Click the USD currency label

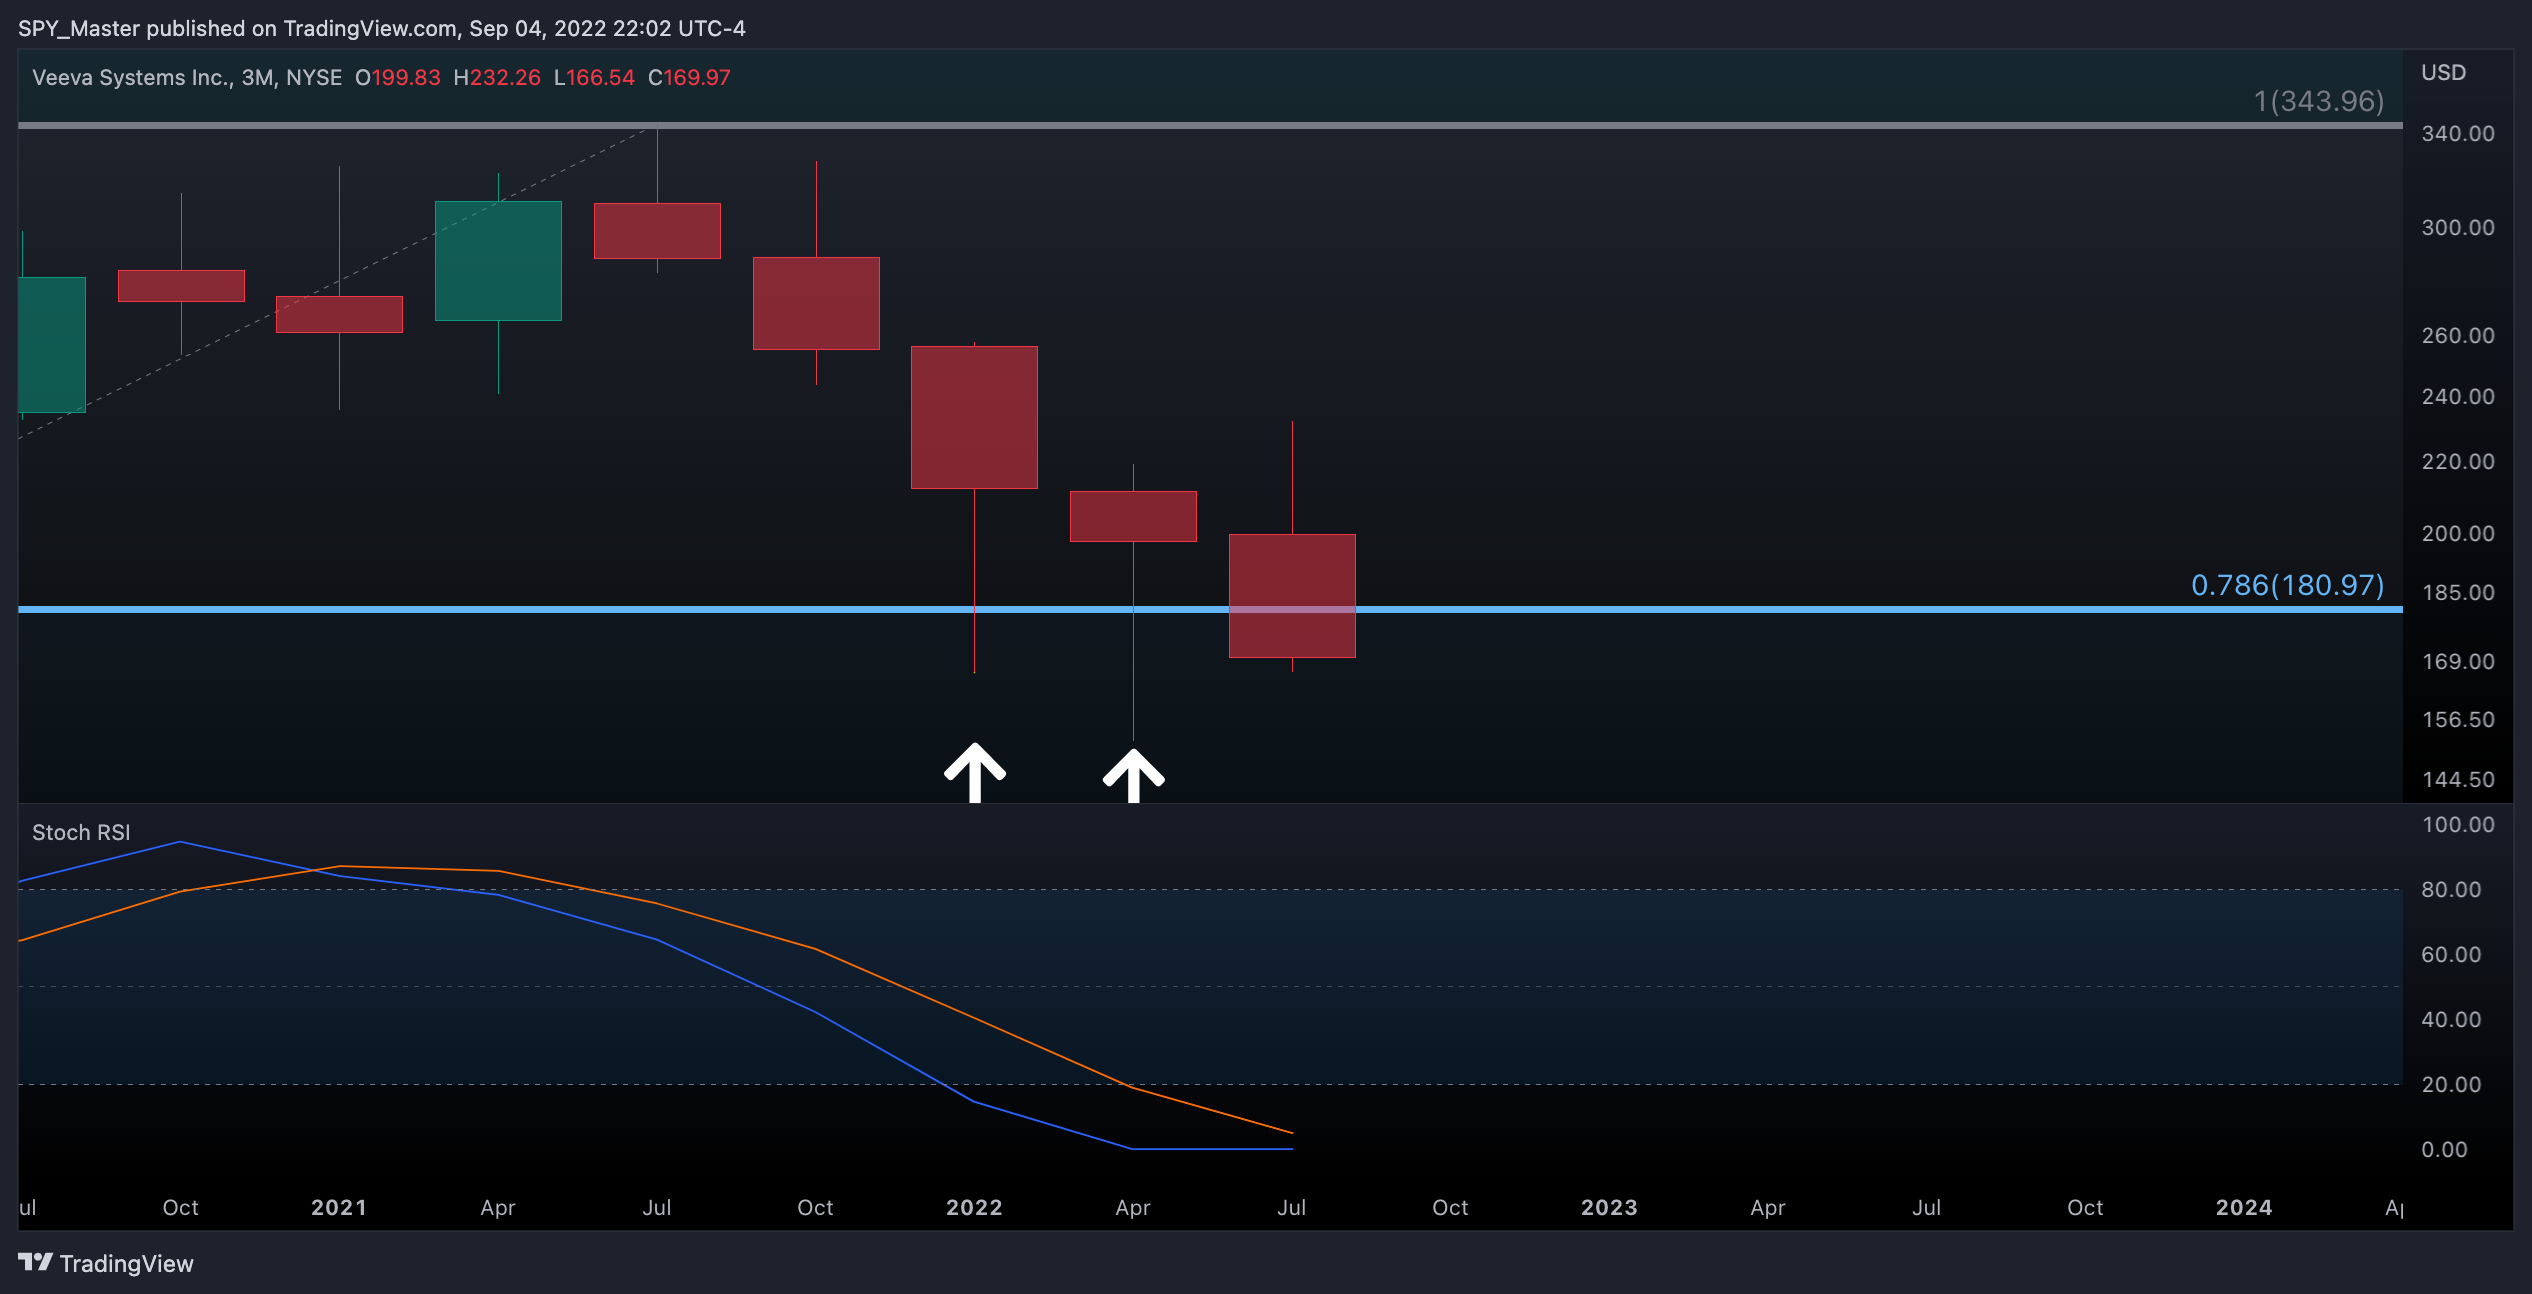coord(2443,72)
